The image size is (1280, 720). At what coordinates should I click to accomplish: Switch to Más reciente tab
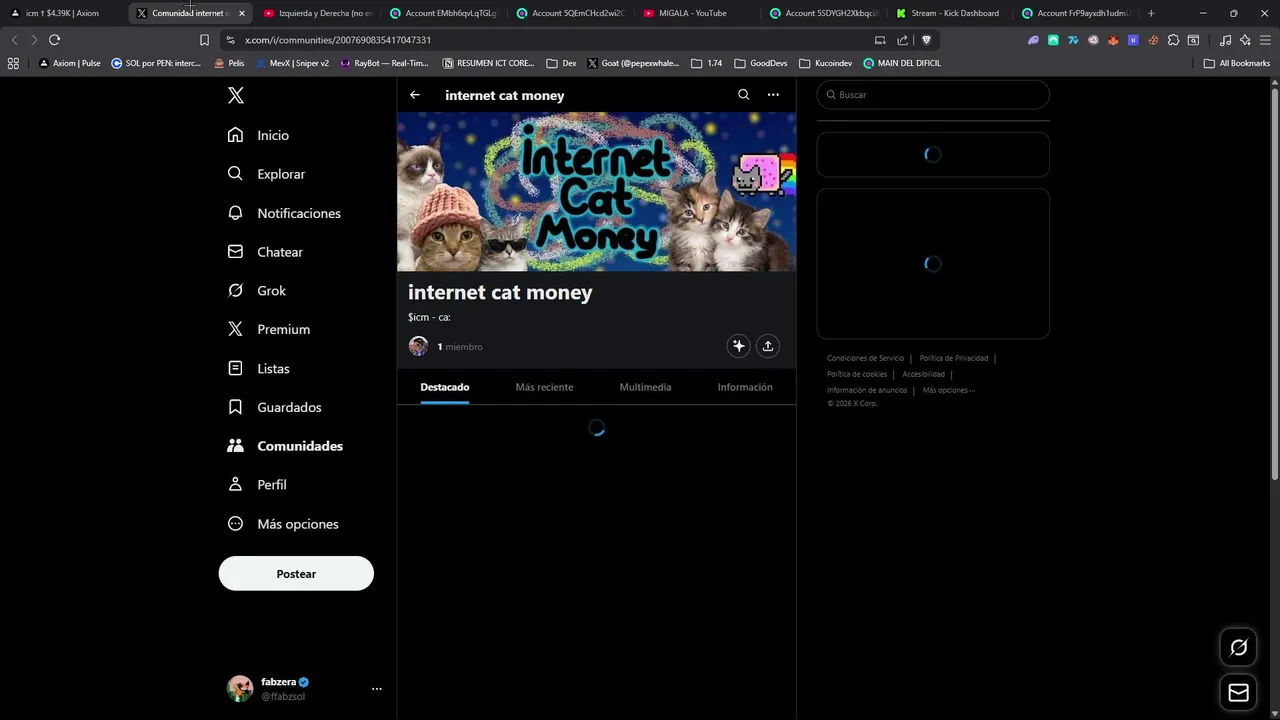coord(544,387)
